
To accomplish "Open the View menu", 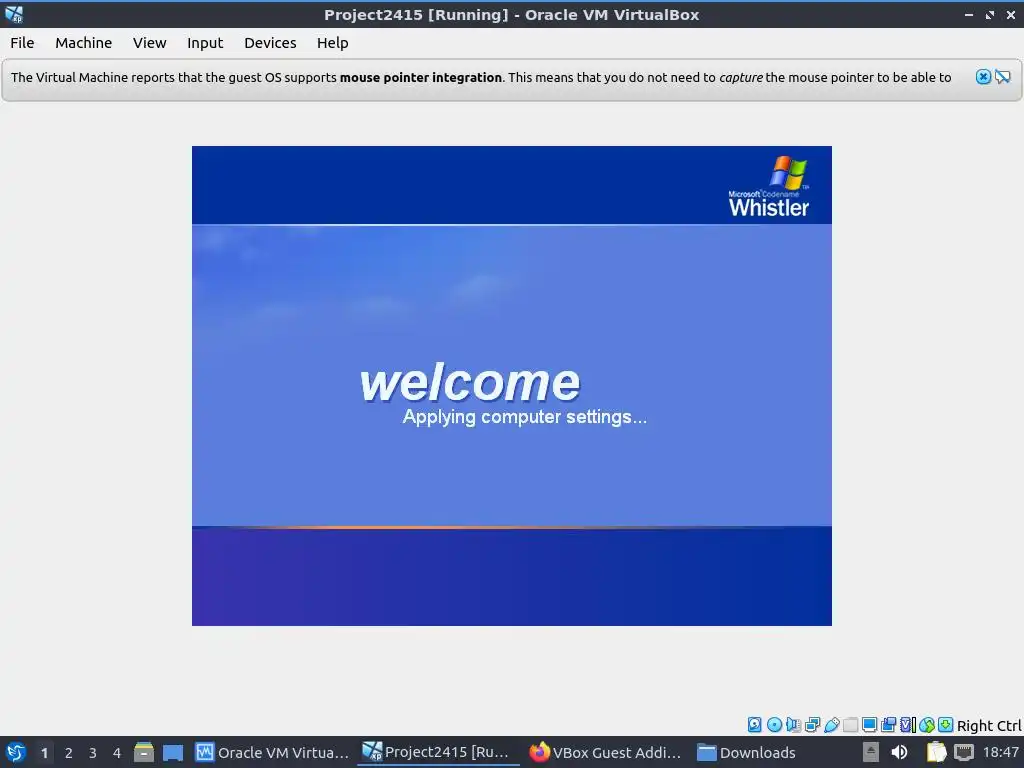I will [150, 42].
